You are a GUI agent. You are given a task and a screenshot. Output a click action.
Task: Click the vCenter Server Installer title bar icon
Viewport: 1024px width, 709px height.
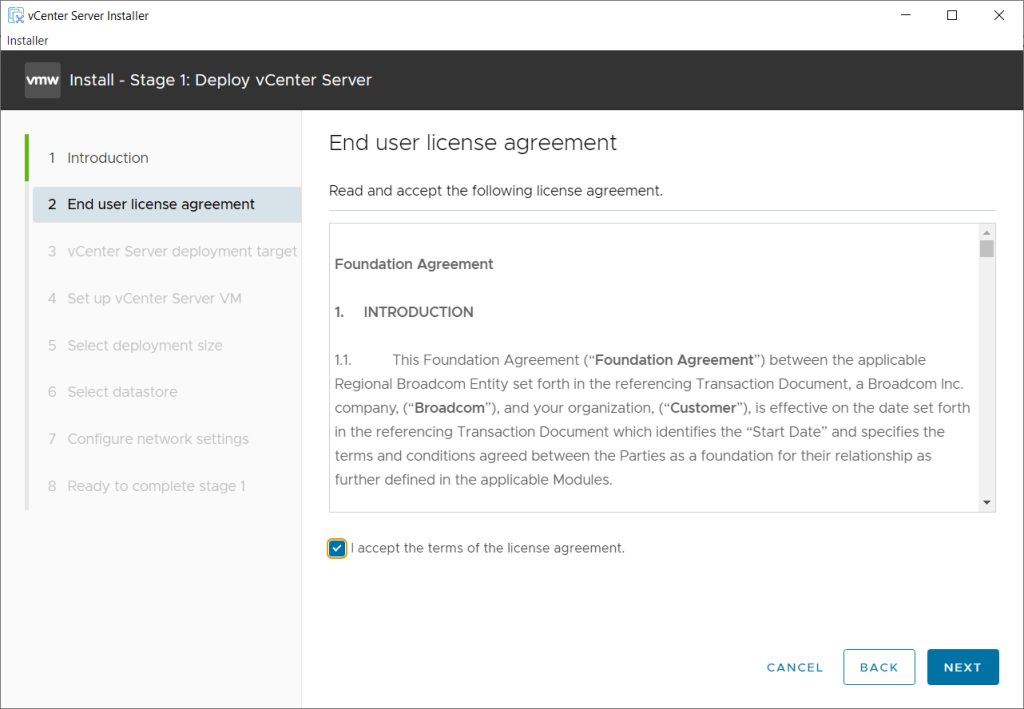15,16
